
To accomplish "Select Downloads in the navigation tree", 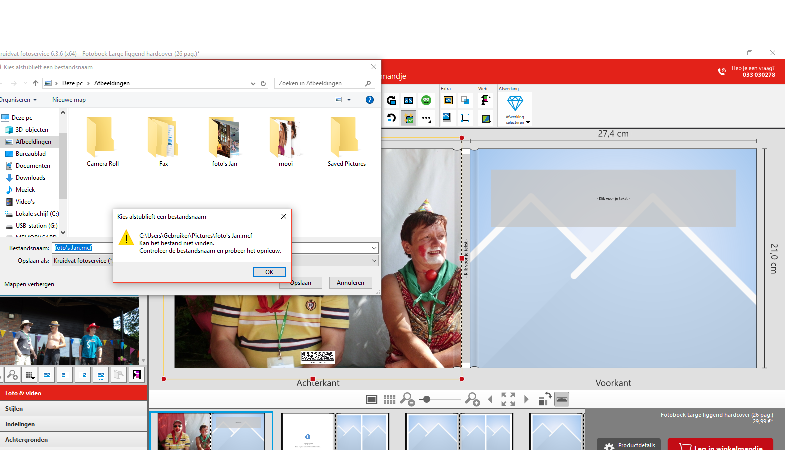I will [30, 177].
